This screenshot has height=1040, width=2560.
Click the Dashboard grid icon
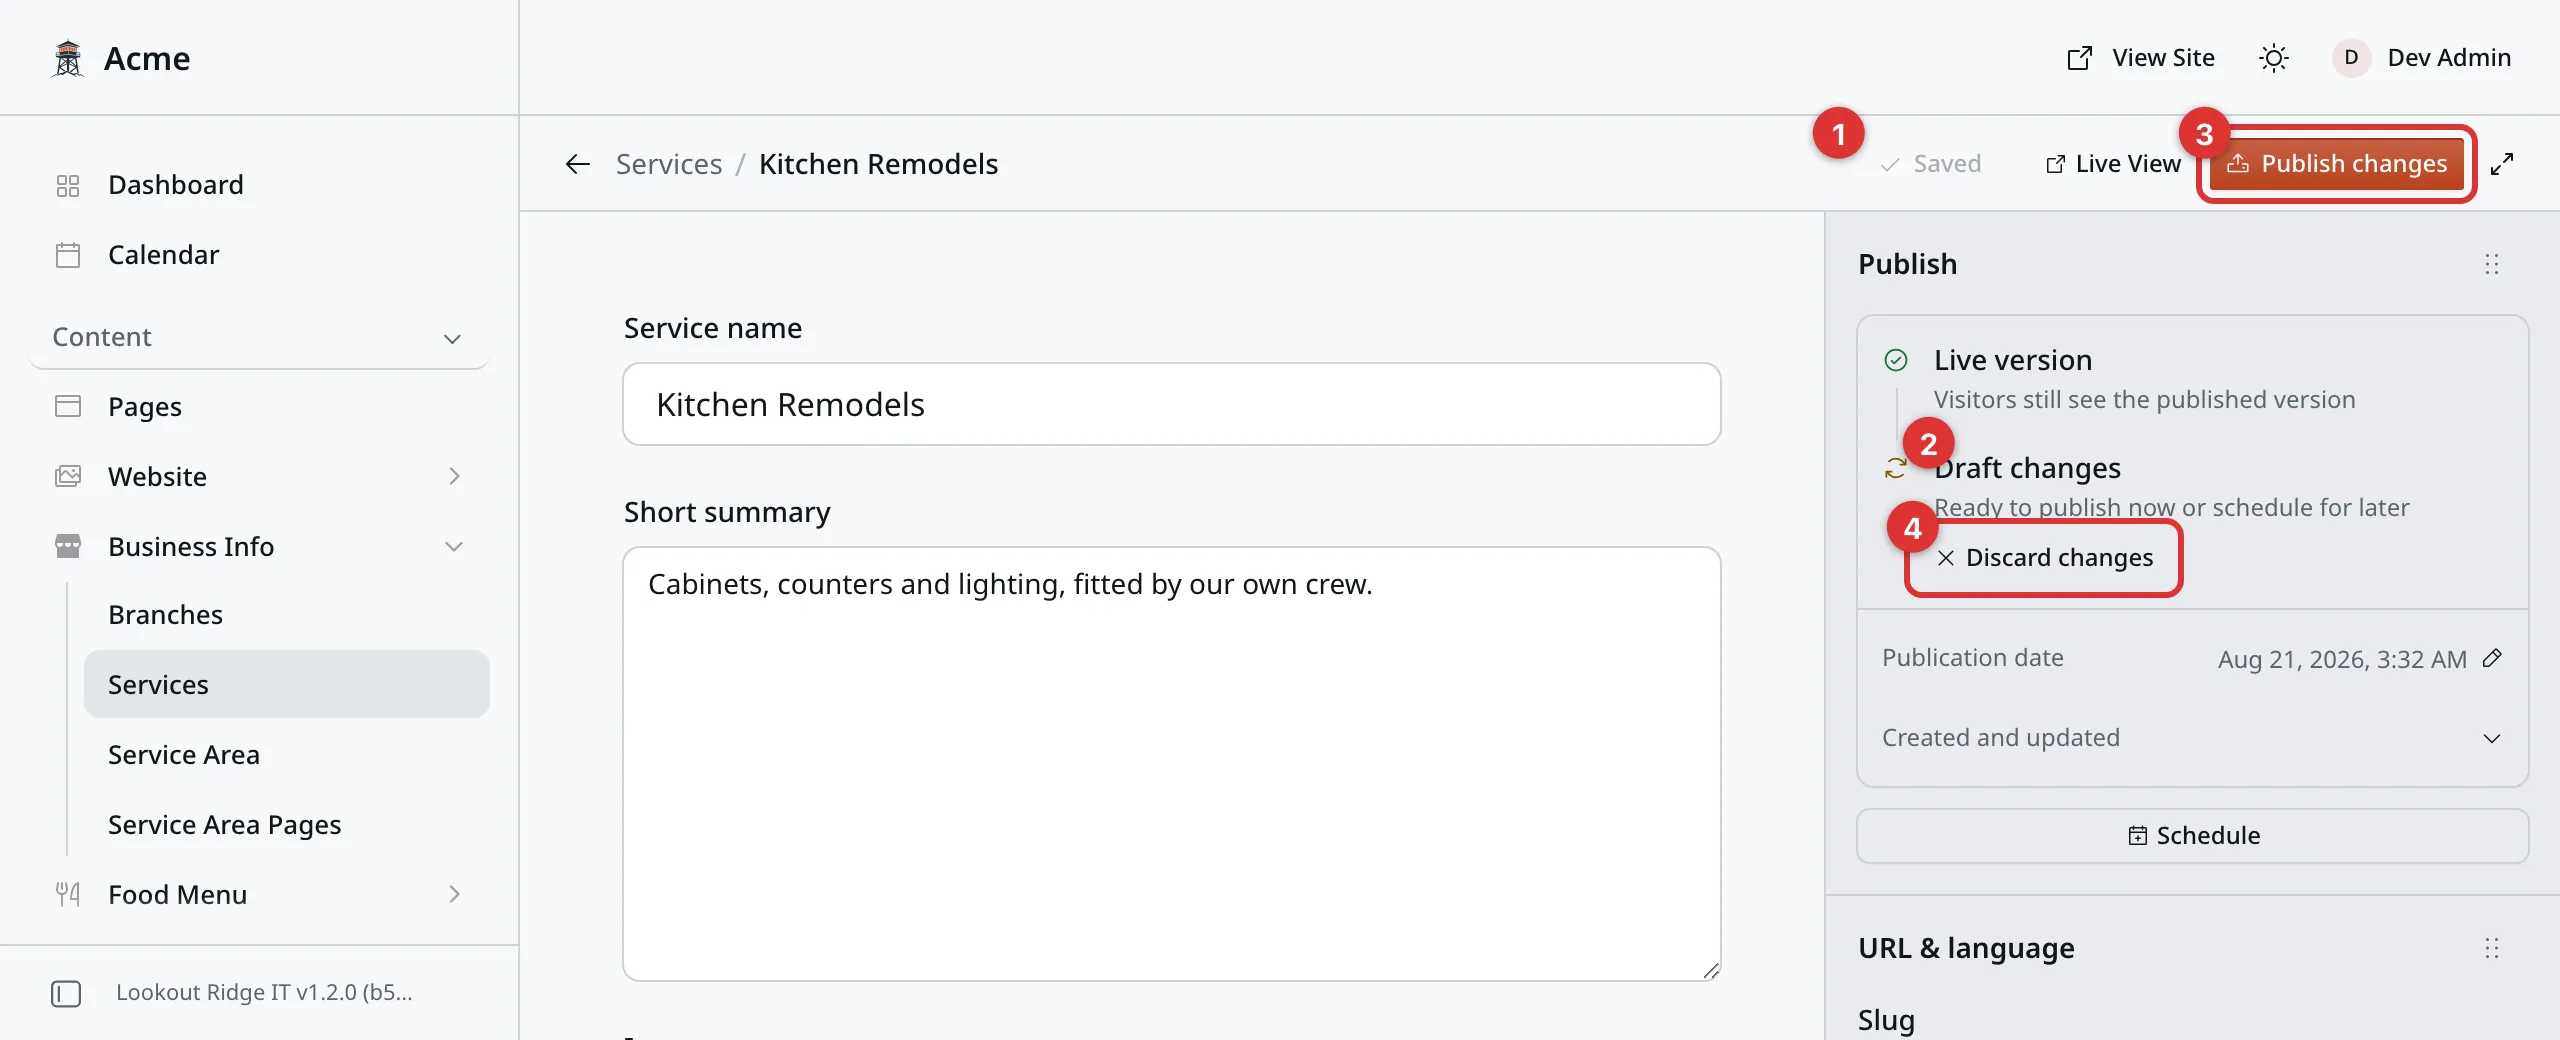(x=68, y=185)
